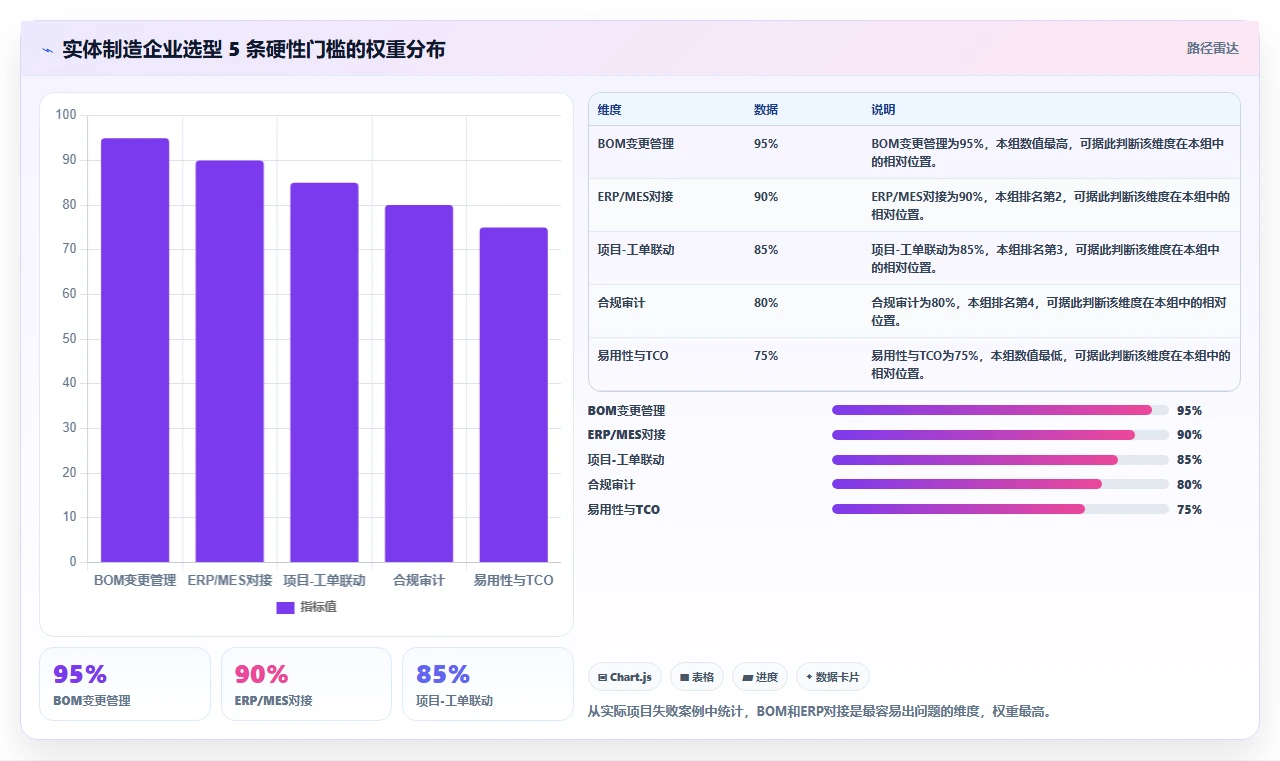The width and height of the screenshot is (1280, 761).
Task: Click ERP/MES对接 x-axis label under chart
Action: [230, 580]
